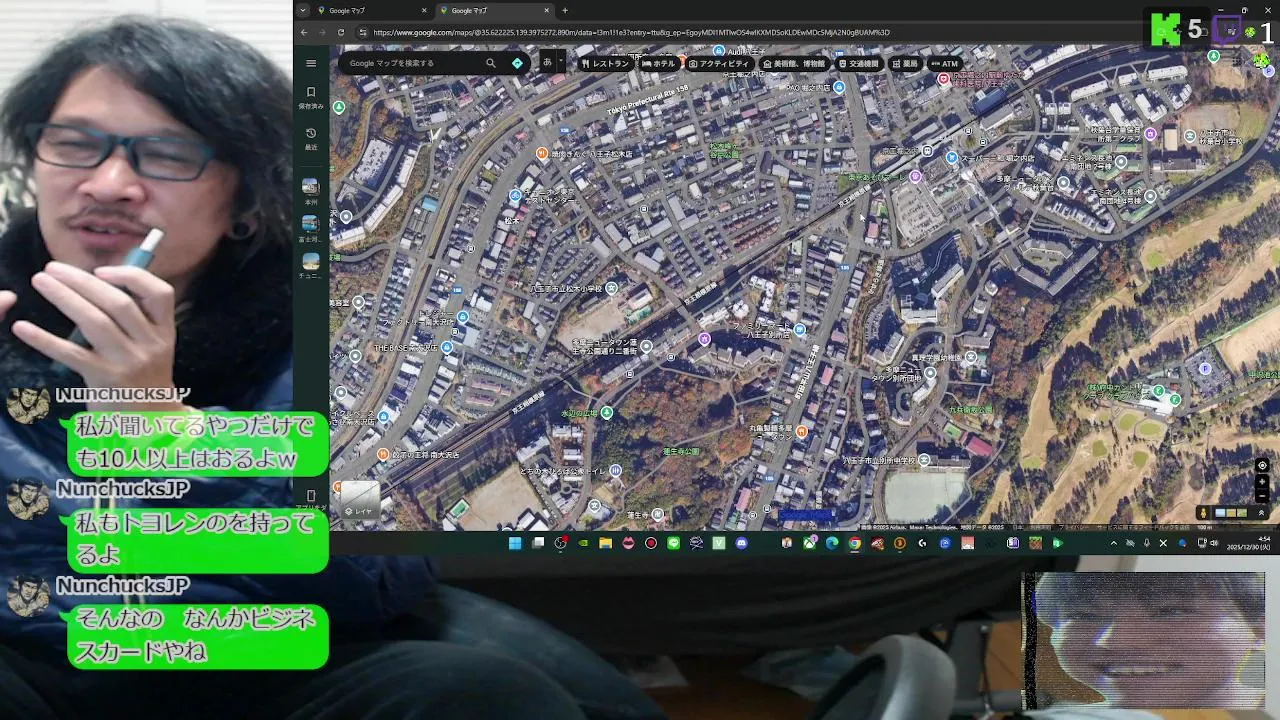Screen dimensions: 1280x720
Task: Open the Google Maps hamburger menu
Action: [x=311, y=63]
